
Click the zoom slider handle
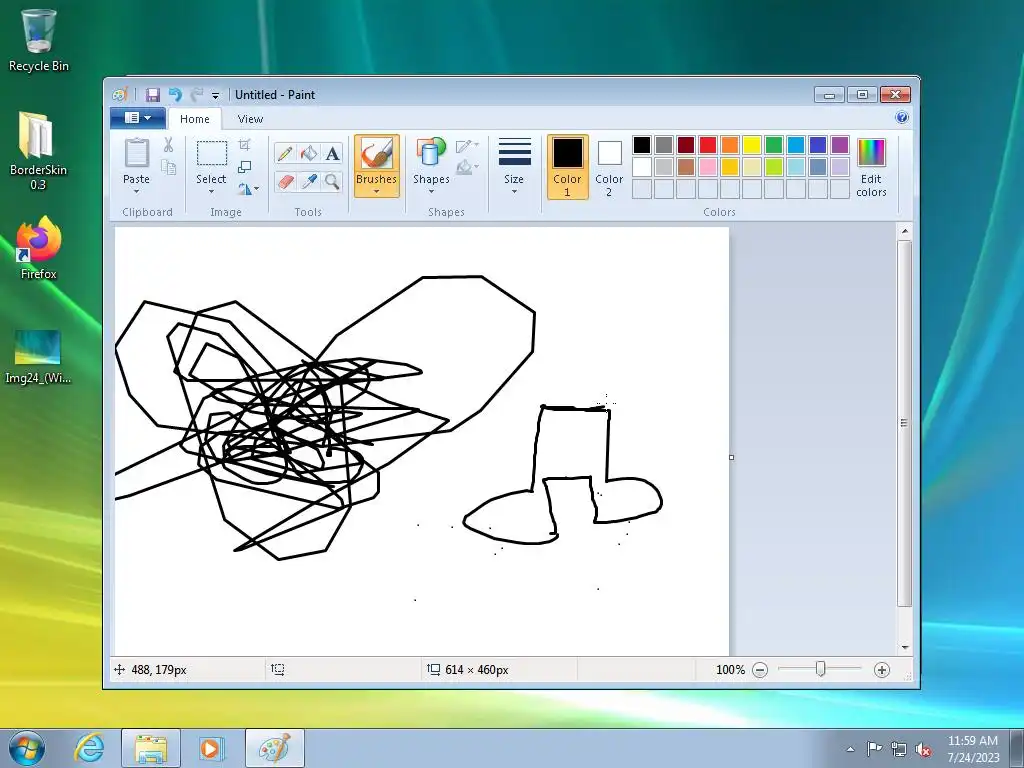[821, 669]
